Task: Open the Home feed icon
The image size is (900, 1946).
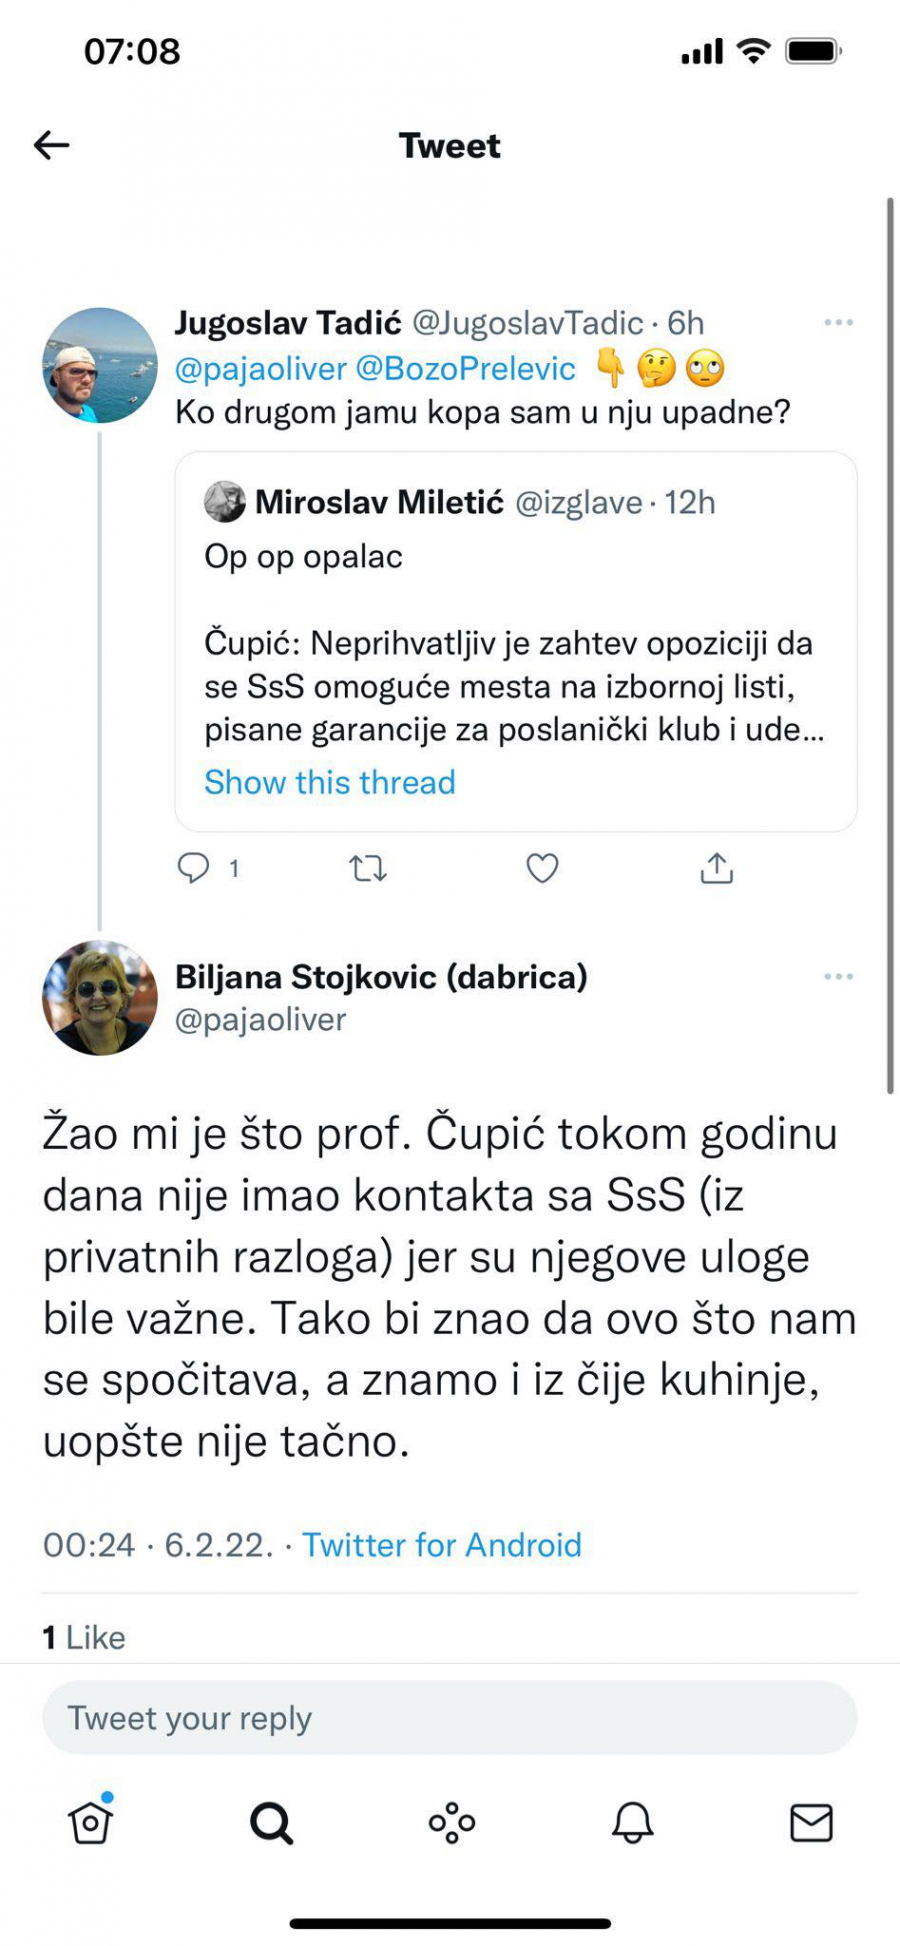Action: [90, 1822]
